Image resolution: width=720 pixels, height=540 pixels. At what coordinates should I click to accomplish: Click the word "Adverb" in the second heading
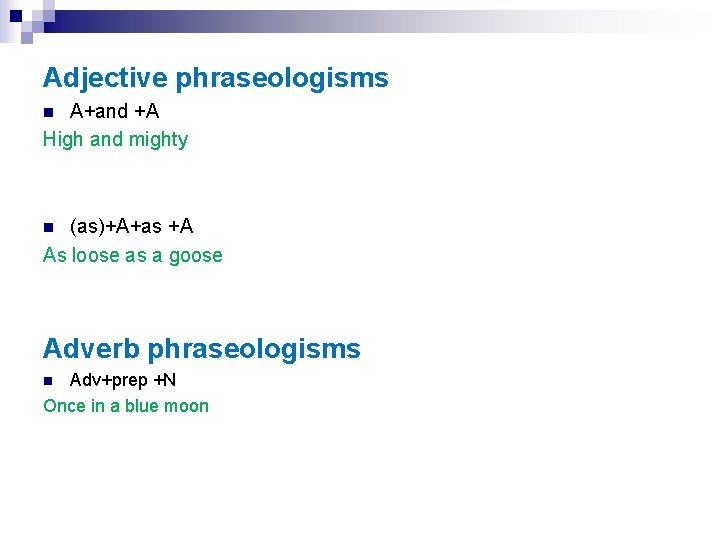[x=91, y=349]
